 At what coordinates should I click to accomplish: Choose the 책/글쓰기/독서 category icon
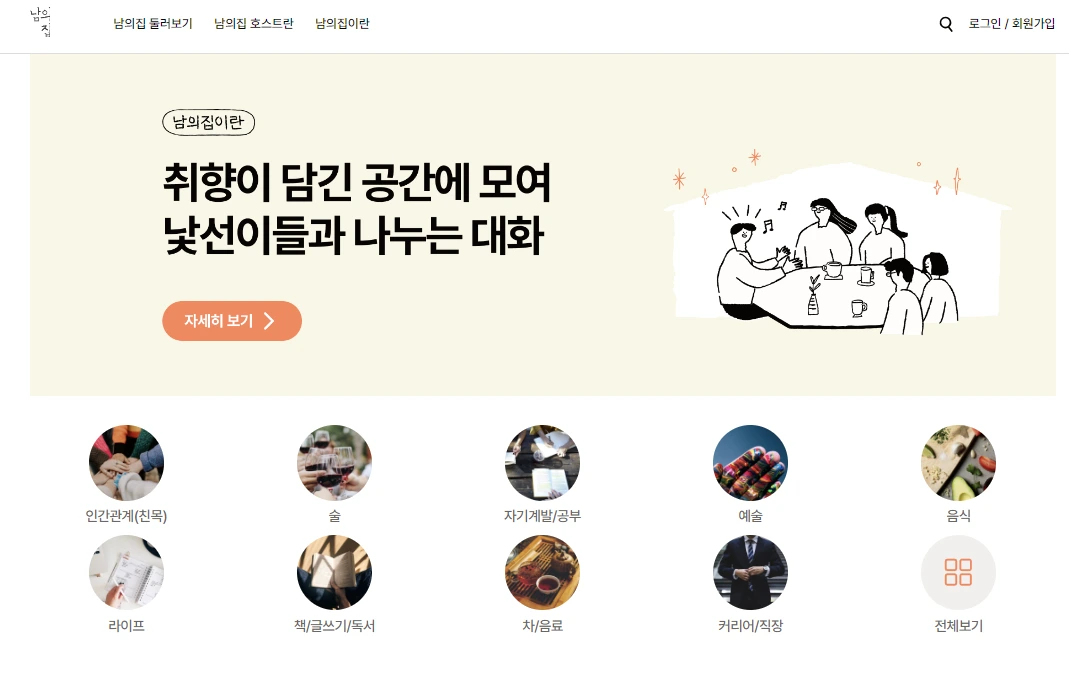click(334, 573)
